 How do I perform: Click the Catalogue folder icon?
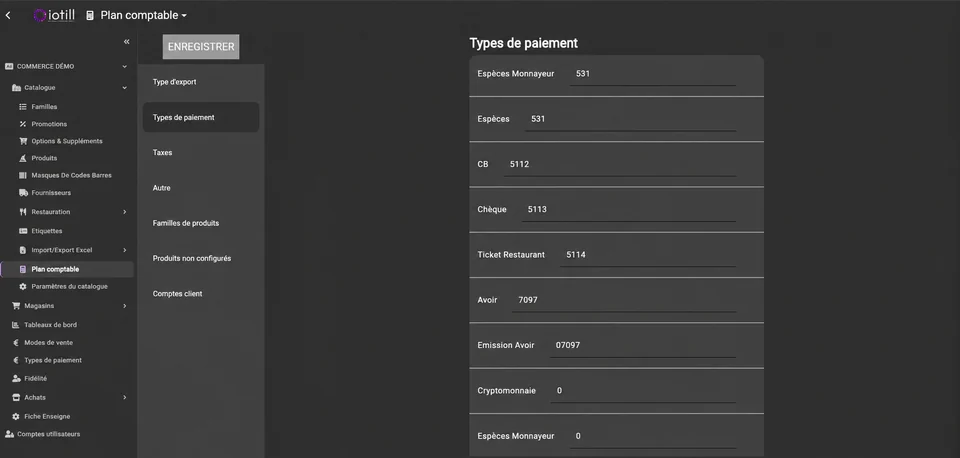click(x=17, y=88)
